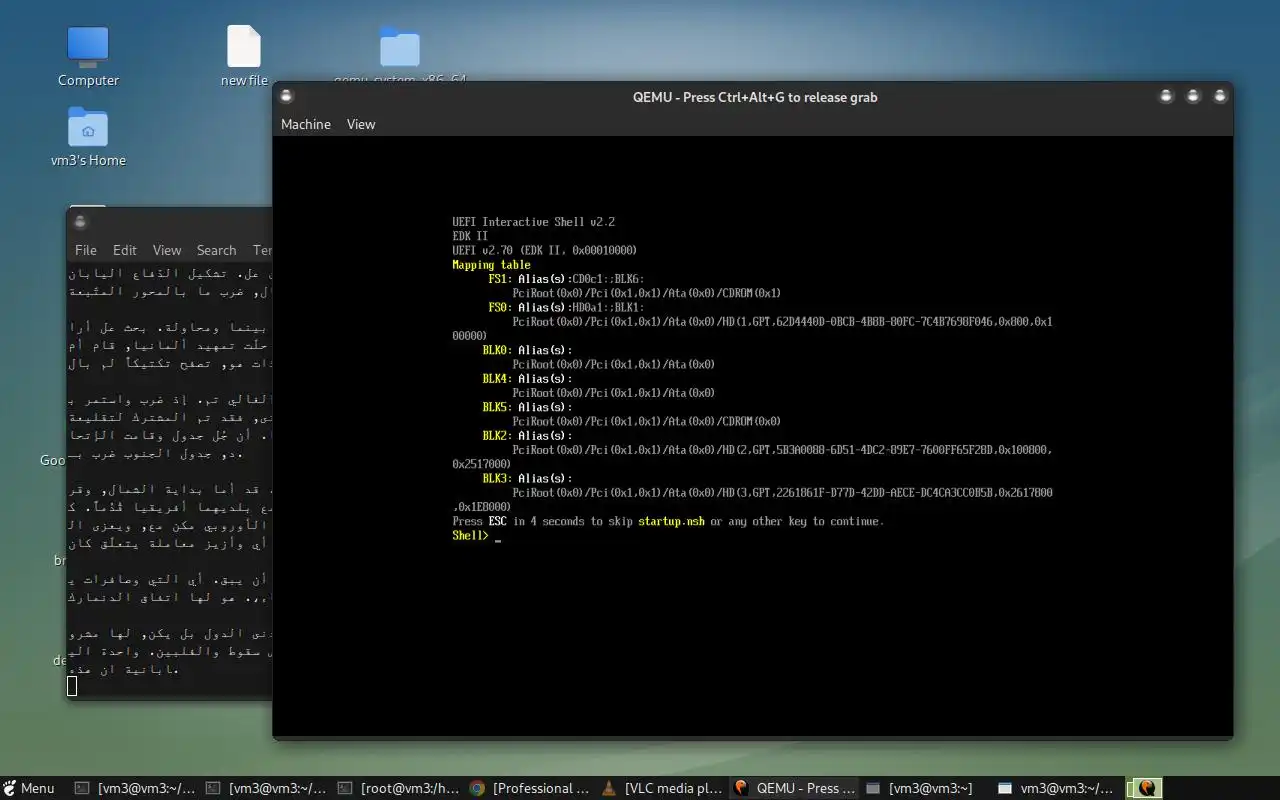Switch to the [root@vm3:/h... terminal in the taskbar
Image resolution: width=1280 pixels, height=800 pixels.
pos(398,788)
